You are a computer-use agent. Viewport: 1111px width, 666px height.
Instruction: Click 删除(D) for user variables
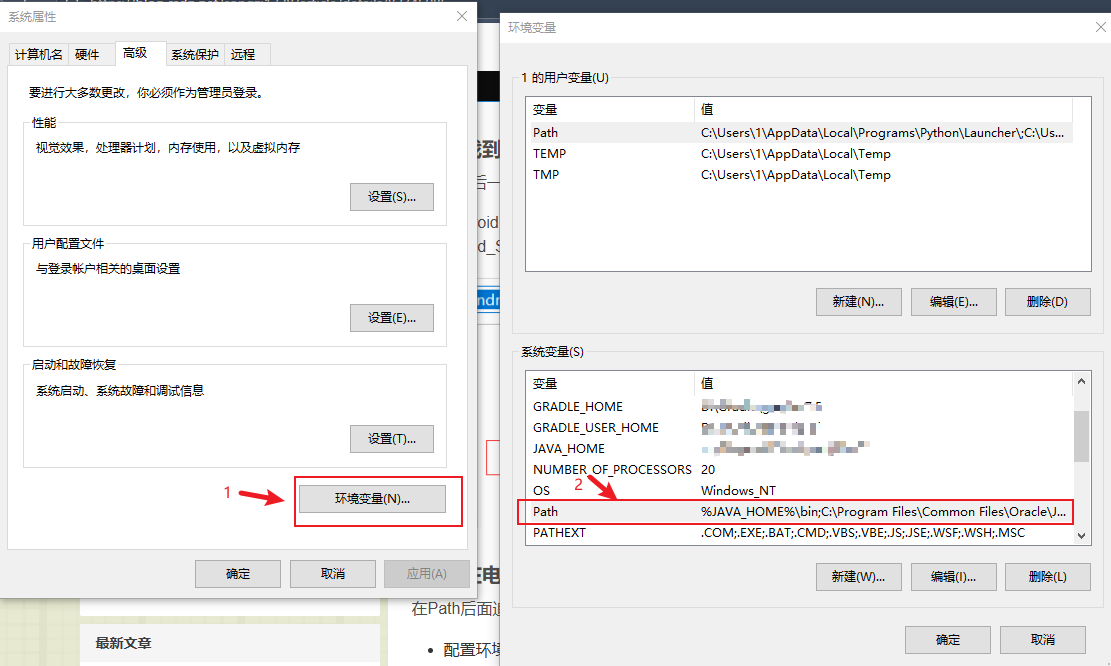1048,302
